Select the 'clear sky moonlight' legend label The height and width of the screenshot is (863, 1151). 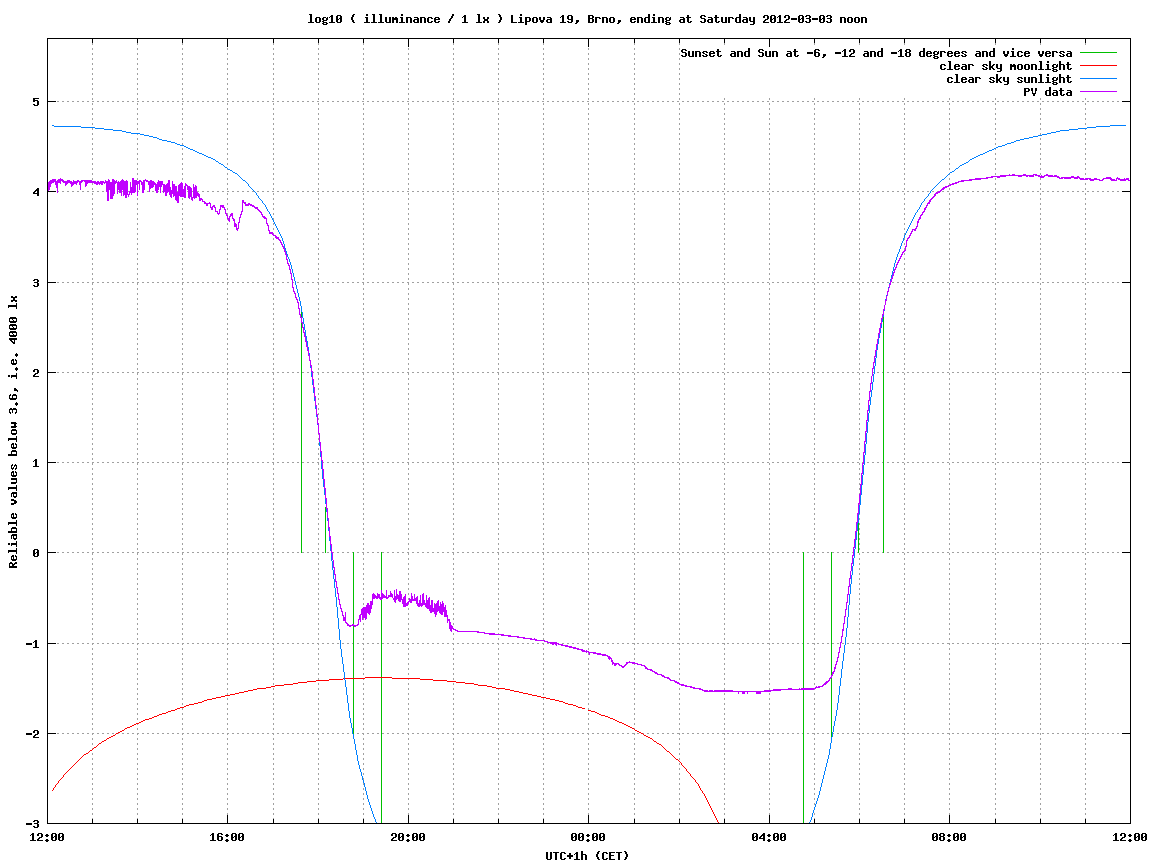click(x=1005, y=66)
